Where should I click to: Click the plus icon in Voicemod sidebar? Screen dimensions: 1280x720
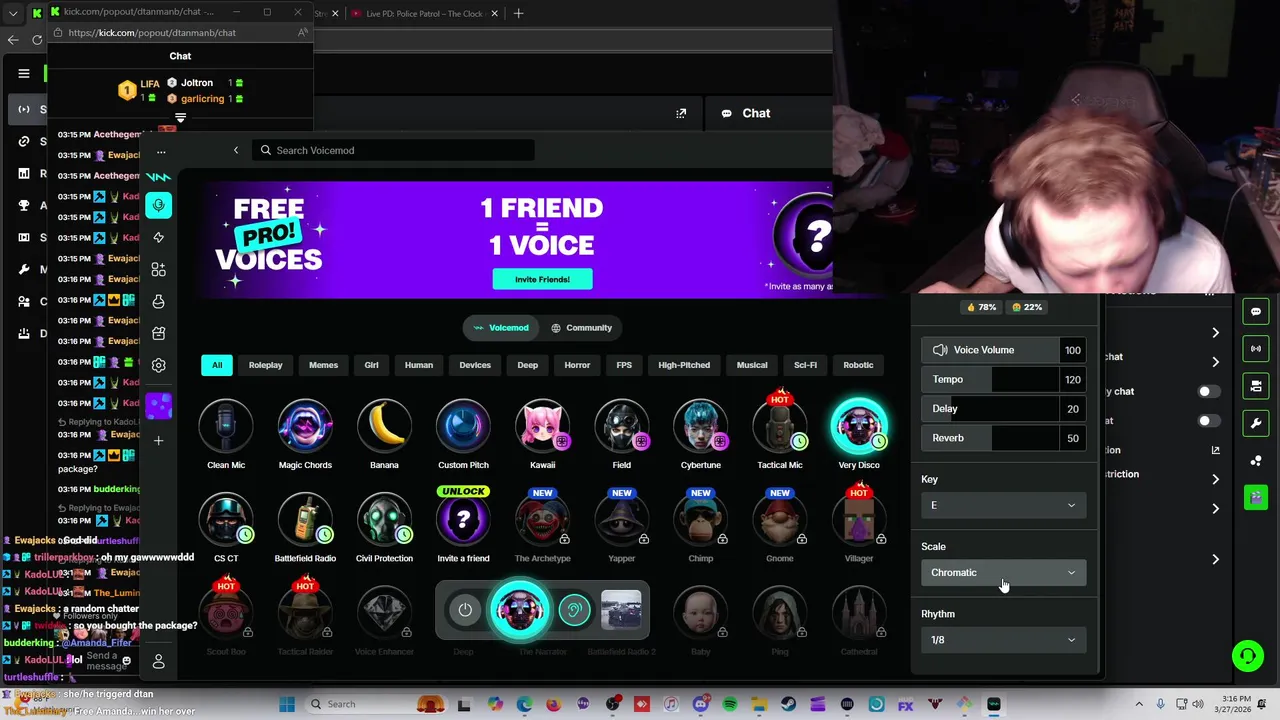[158, 440]
